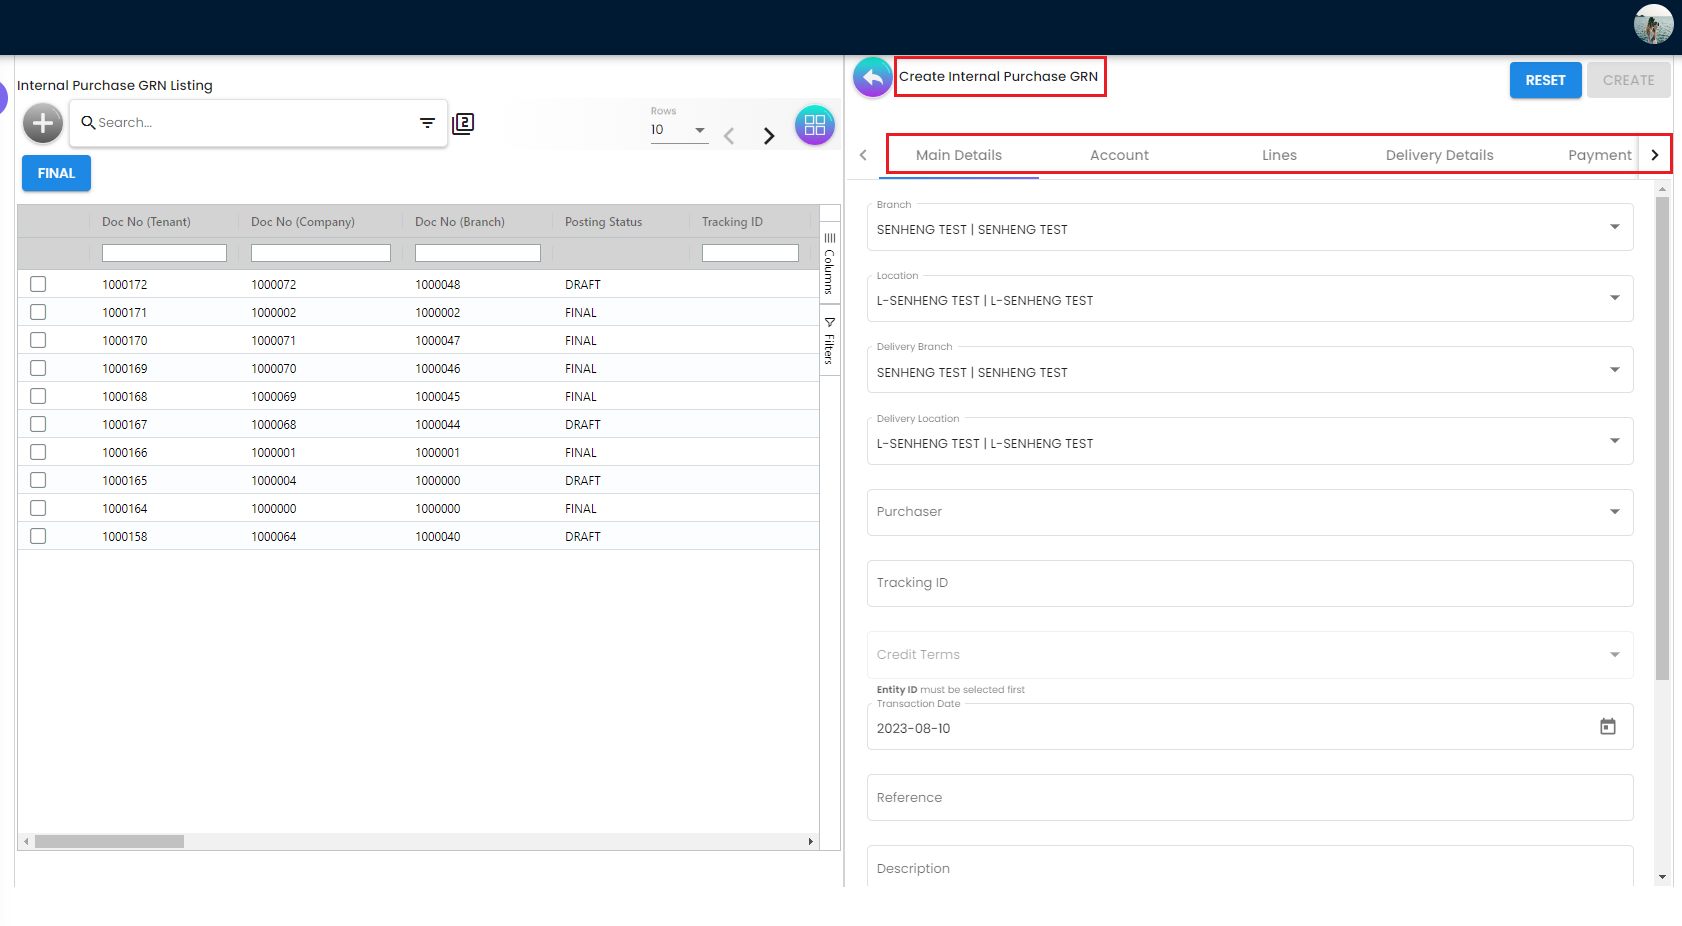Click the search filter options icon
Viewport: 1682px width, 926px height.
(x=427, y=123)
